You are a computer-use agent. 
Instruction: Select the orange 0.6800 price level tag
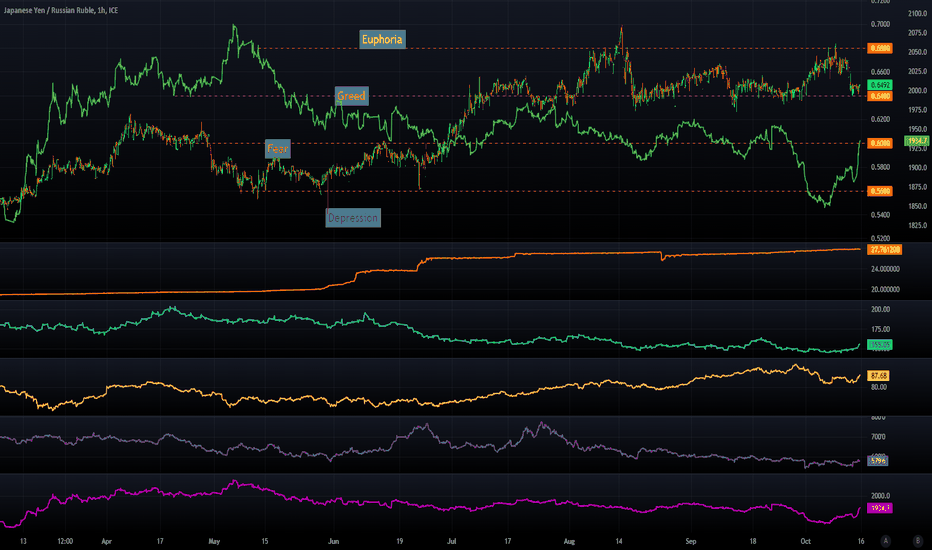(x=880, y=48)
